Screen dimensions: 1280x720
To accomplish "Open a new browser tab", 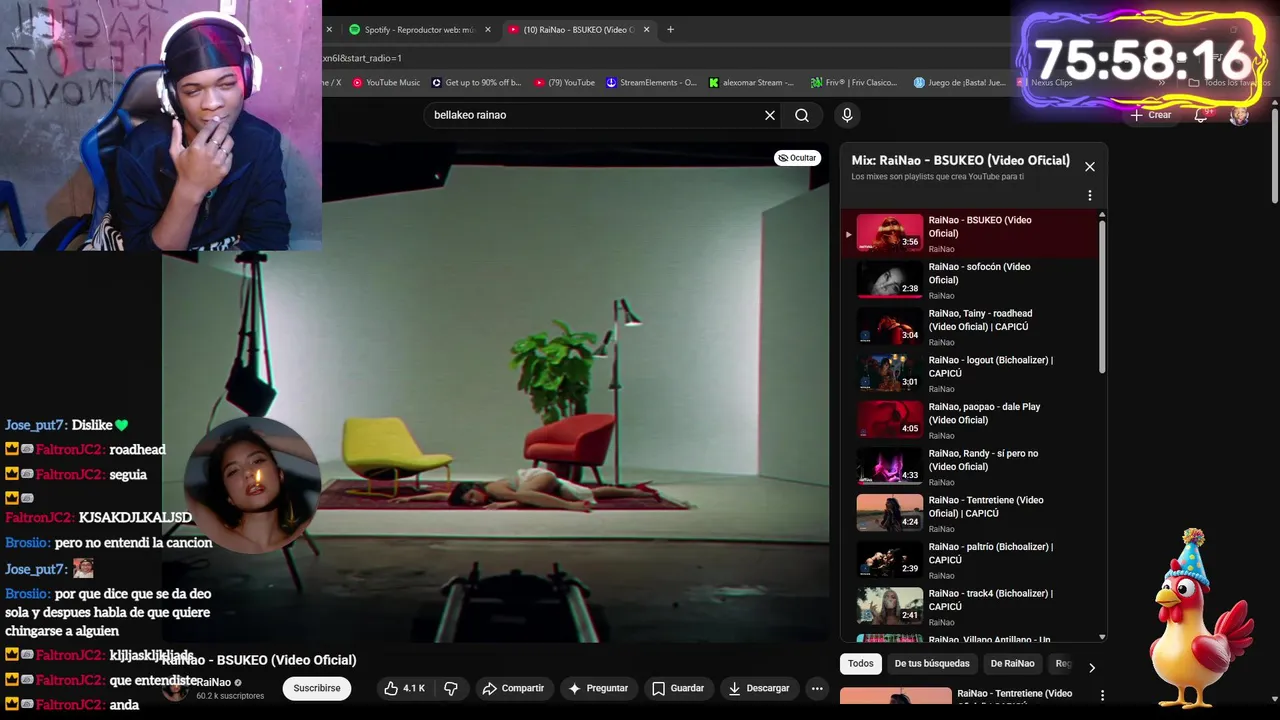I will (x=670, y=30).
